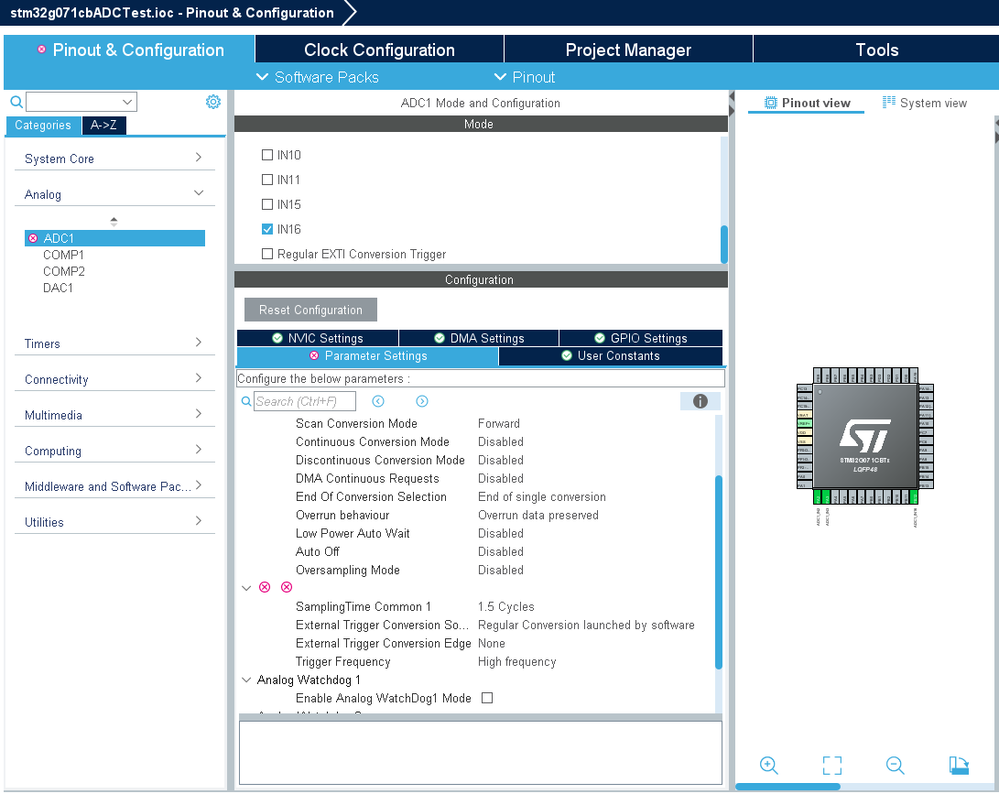Collapse the Analog Watchdog 1 group
Viewport: 999px width, 795px height.
(x=247, y=680)
